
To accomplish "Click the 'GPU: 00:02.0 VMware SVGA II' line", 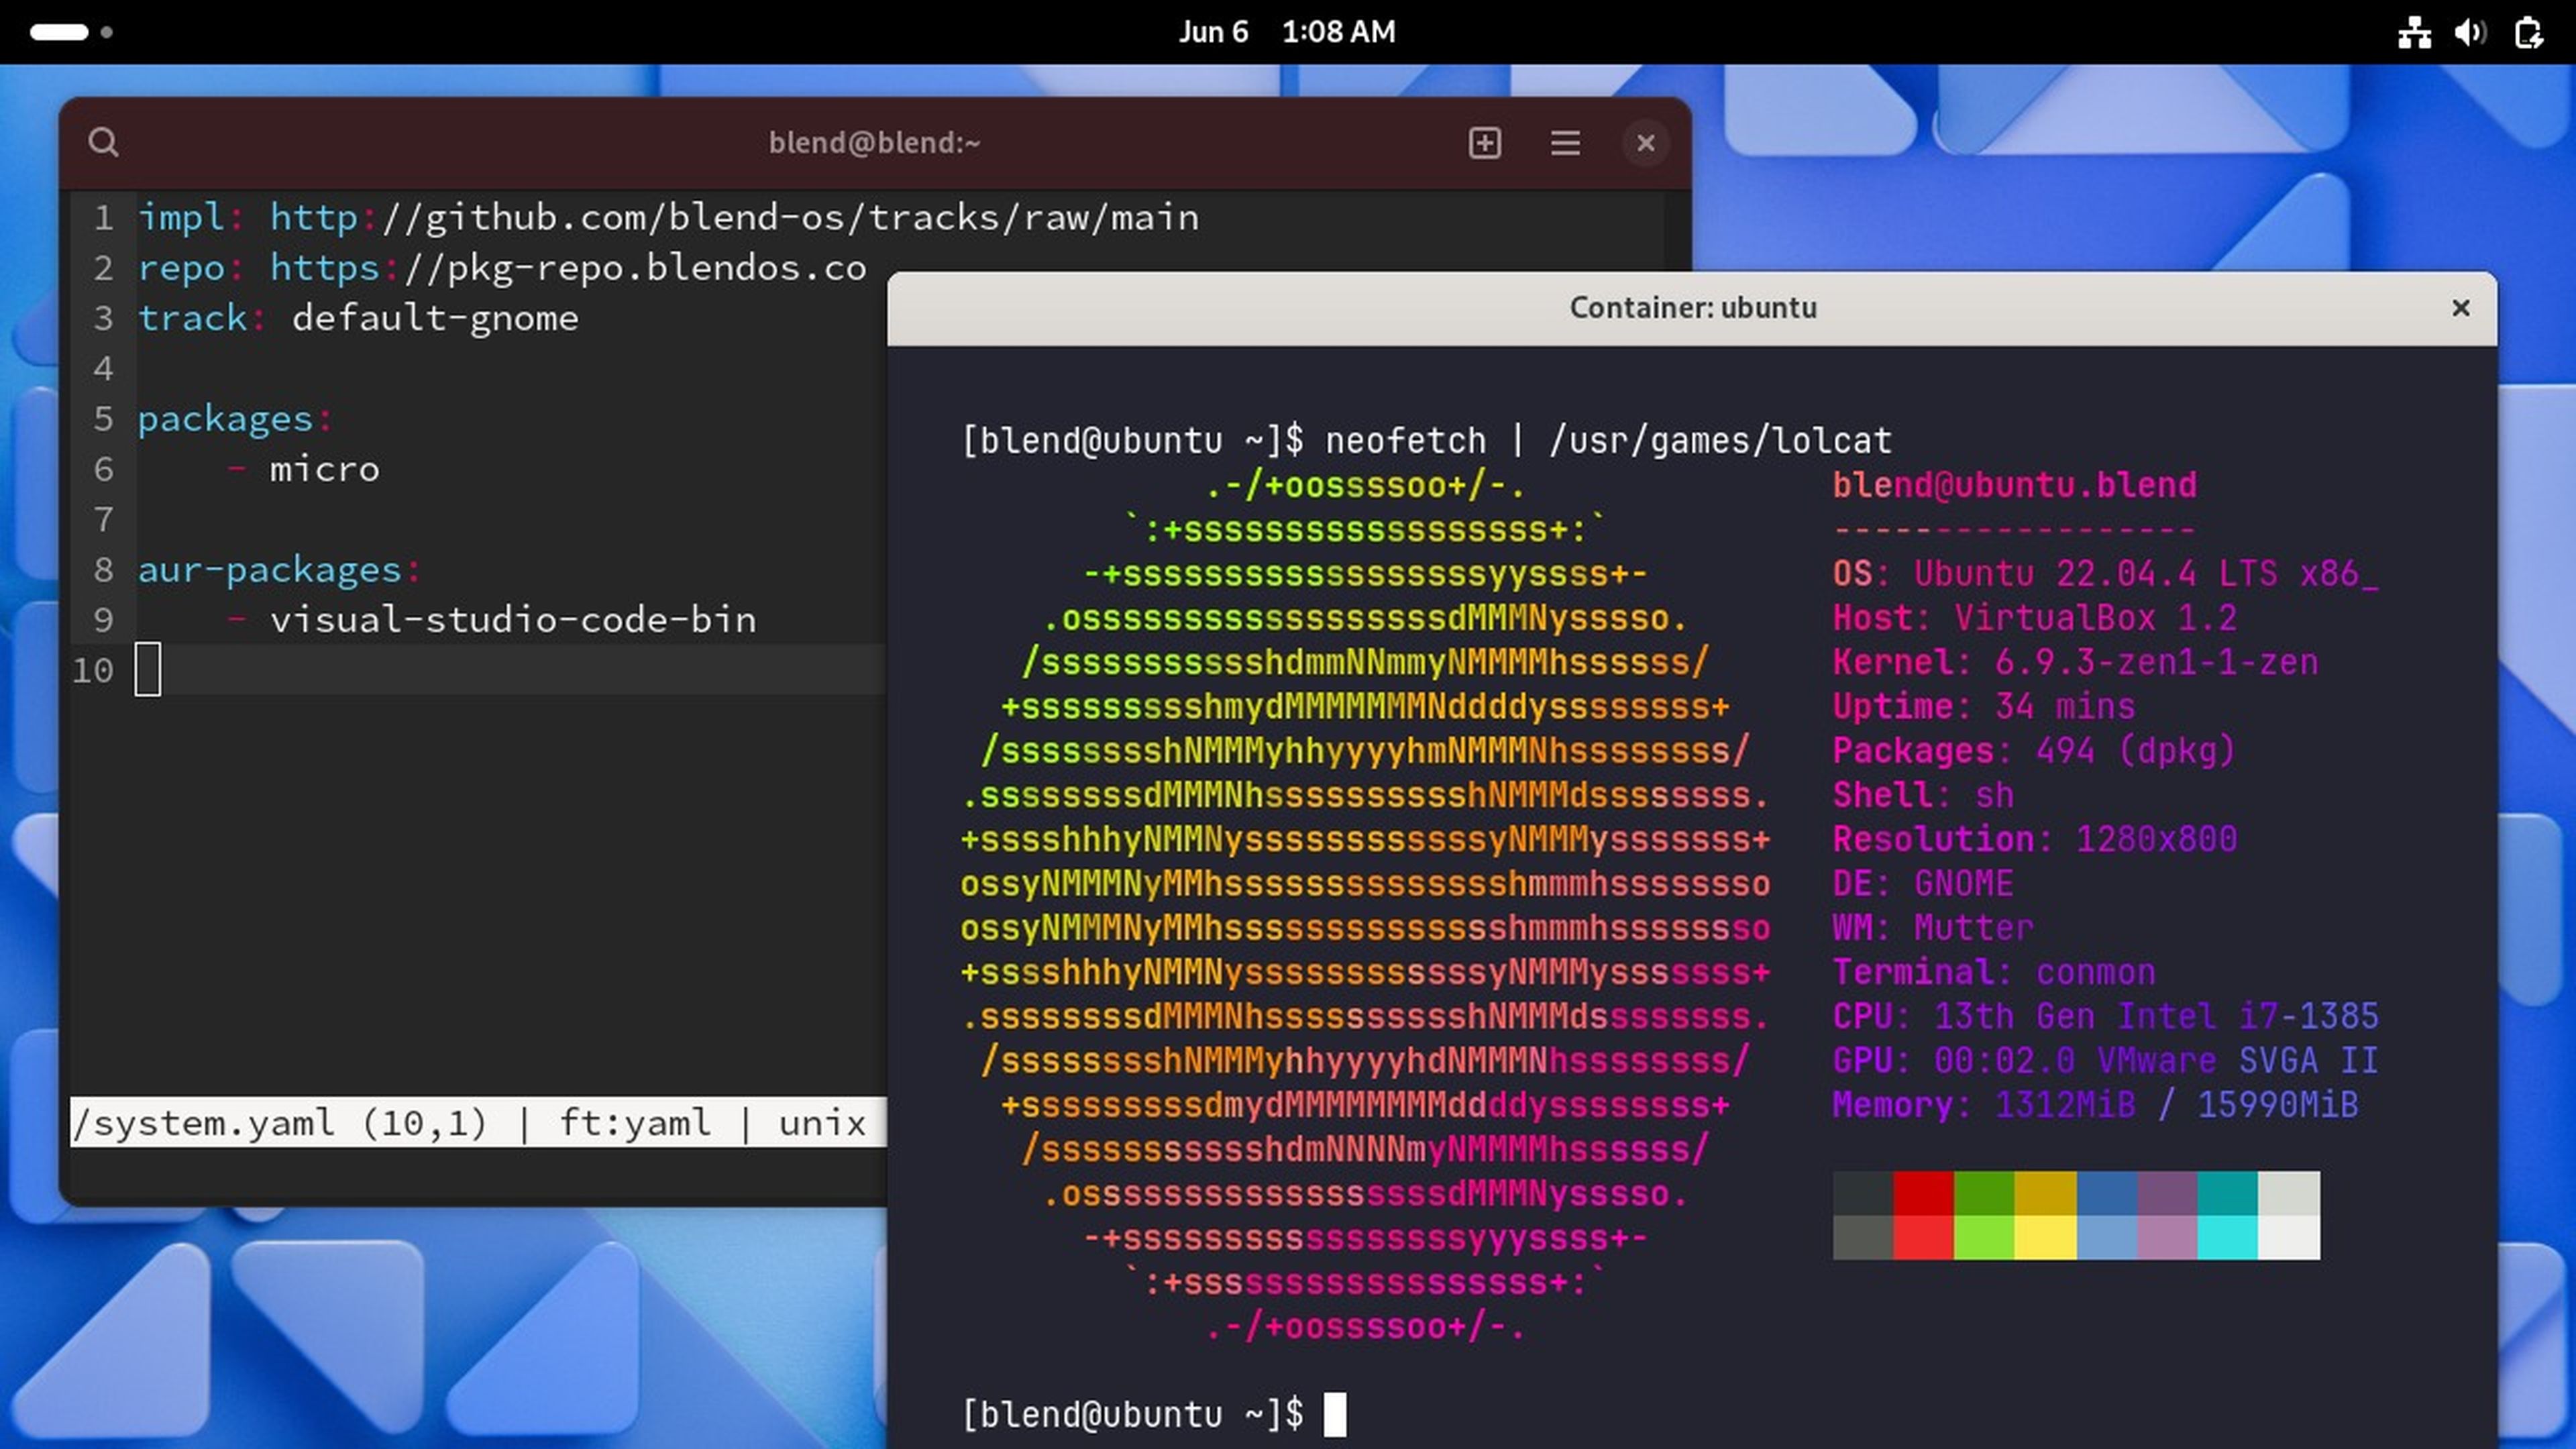I will (x=2105, y=1061).
